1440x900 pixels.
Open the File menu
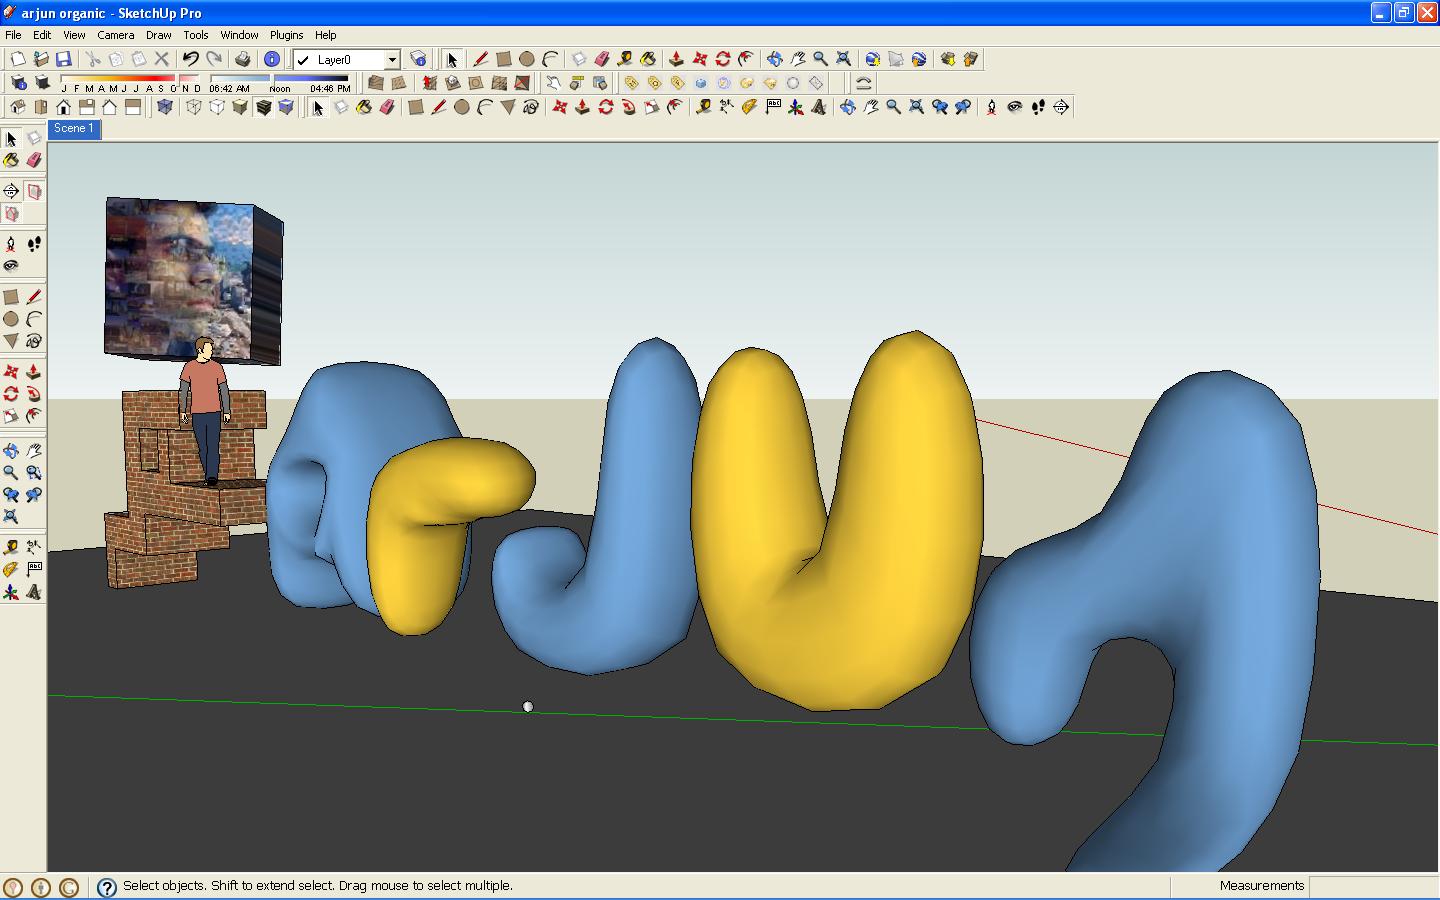pos(13,35)
